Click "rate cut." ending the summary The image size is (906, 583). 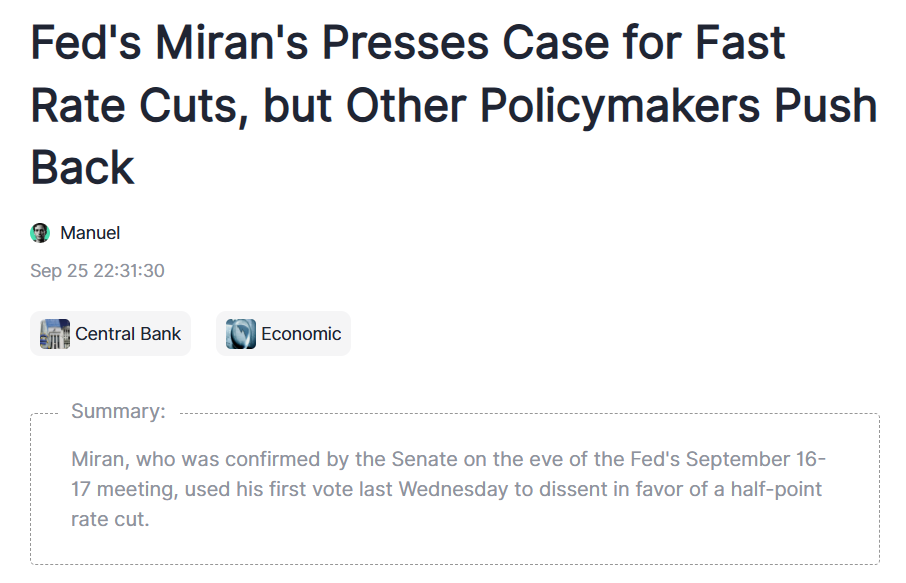point(110,521)
